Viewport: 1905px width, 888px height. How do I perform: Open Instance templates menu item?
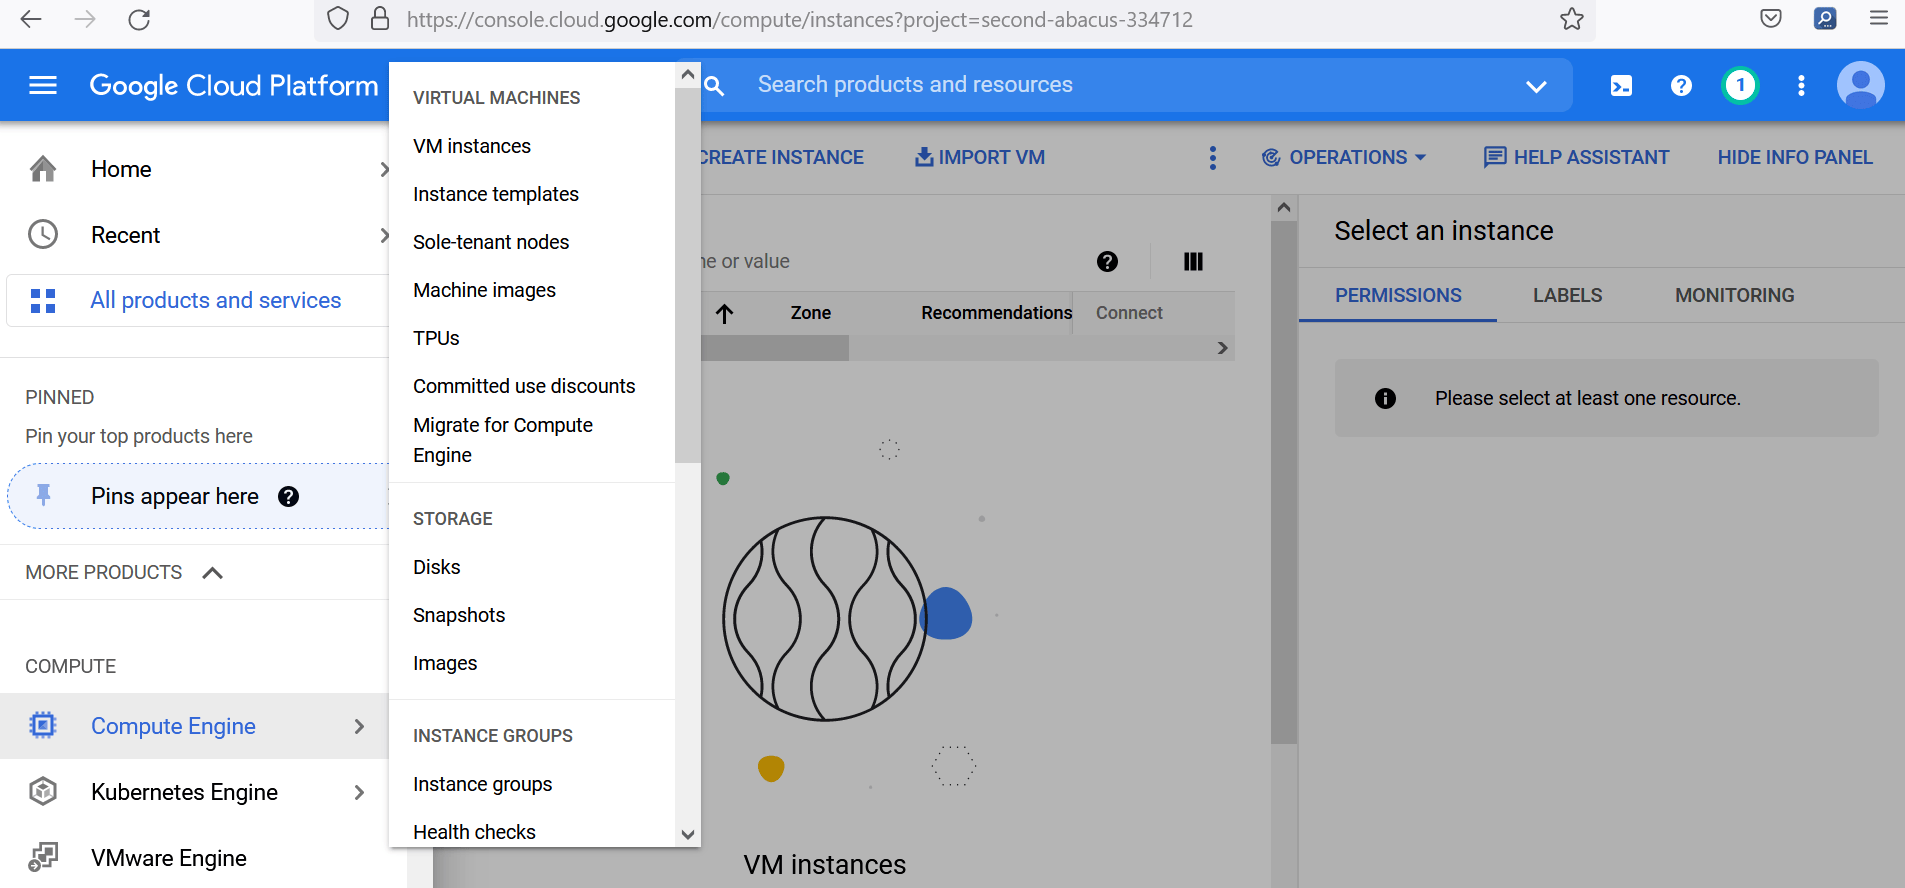click(496, 194)
